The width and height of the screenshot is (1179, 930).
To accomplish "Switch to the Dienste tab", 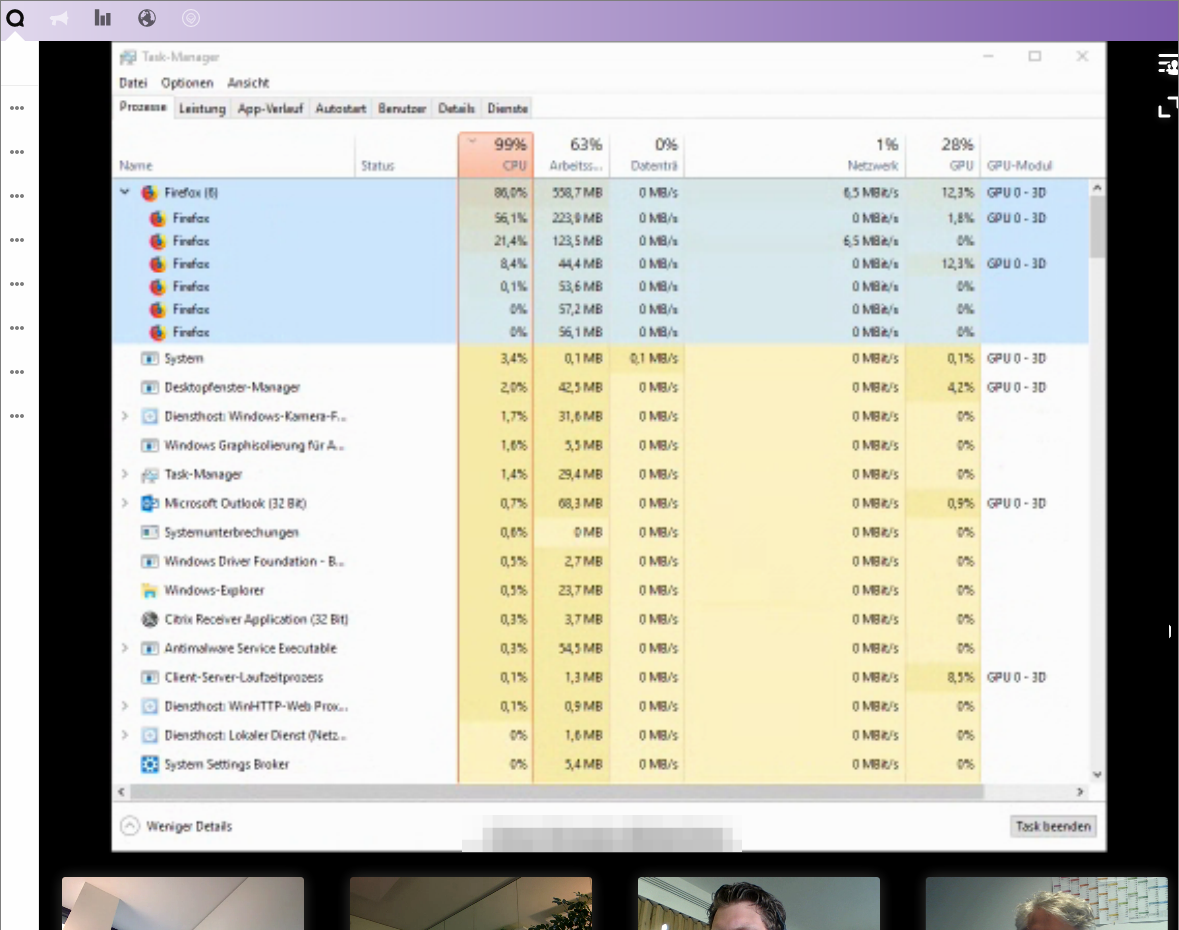I will pyautogui.click(x=508, y=109).
